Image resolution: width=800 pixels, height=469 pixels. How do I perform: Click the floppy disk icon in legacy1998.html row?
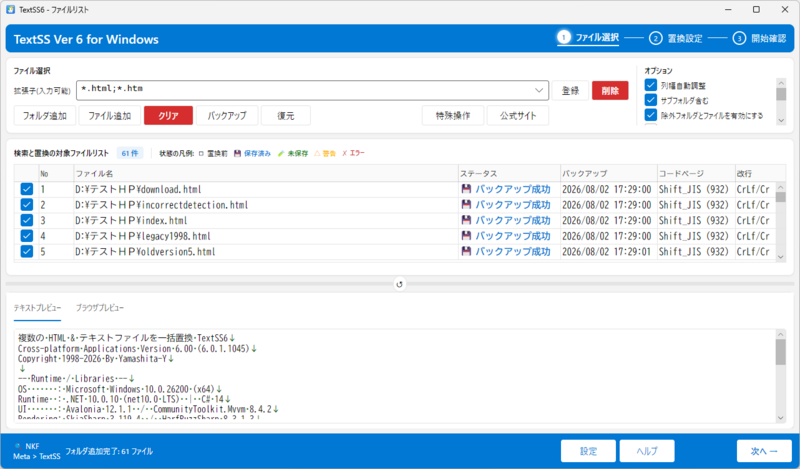pos(466,235)
